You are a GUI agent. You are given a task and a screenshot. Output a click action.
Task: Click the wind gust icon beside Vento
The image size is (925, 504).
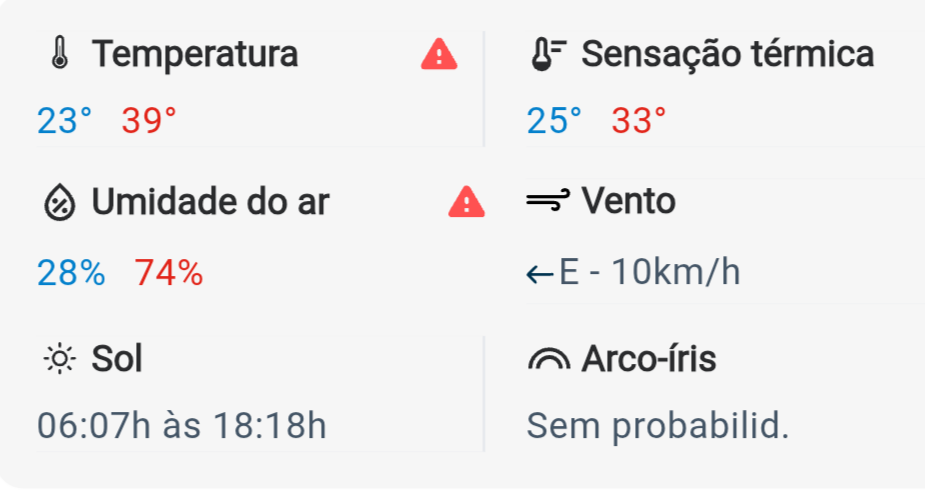[x=548, y=200]
